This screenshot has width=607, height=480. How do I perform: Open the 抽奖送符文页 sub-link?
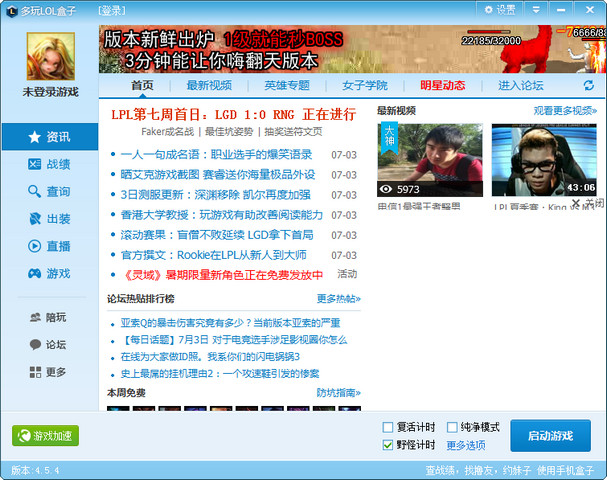pos(293,132)
